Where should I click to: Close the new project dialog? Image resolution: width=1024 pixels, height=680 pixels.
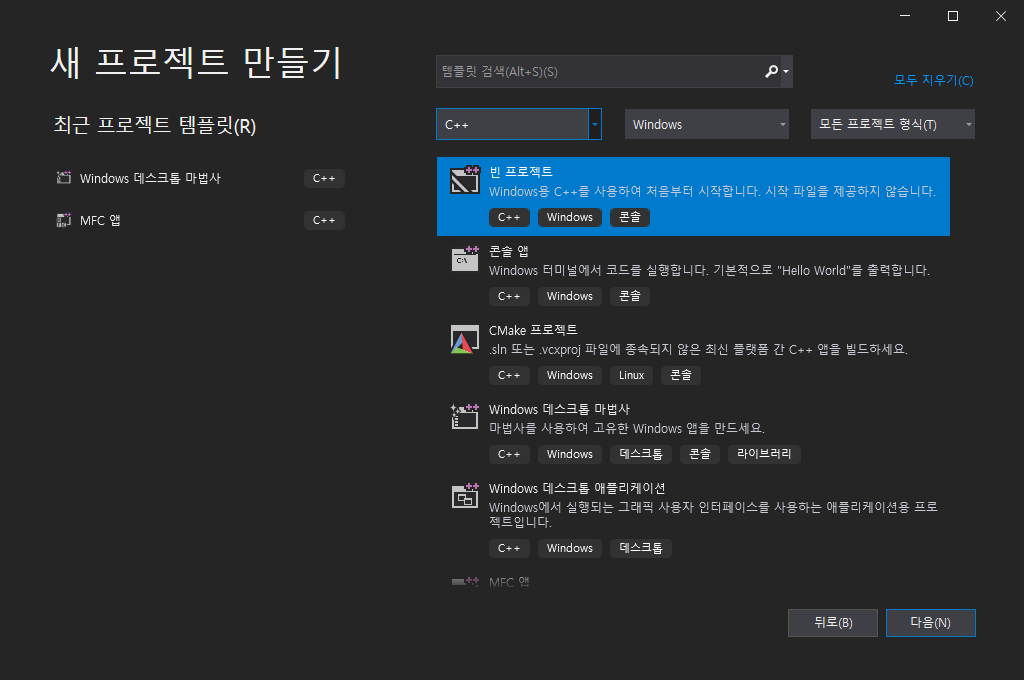1000,16
